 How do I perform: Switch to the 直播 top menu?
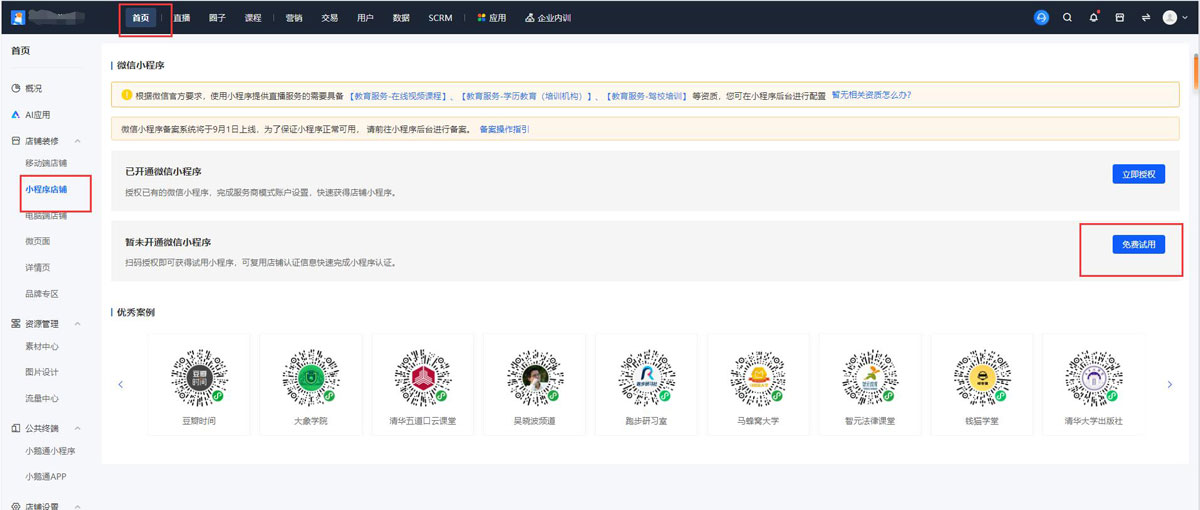(x=181, y=18)
